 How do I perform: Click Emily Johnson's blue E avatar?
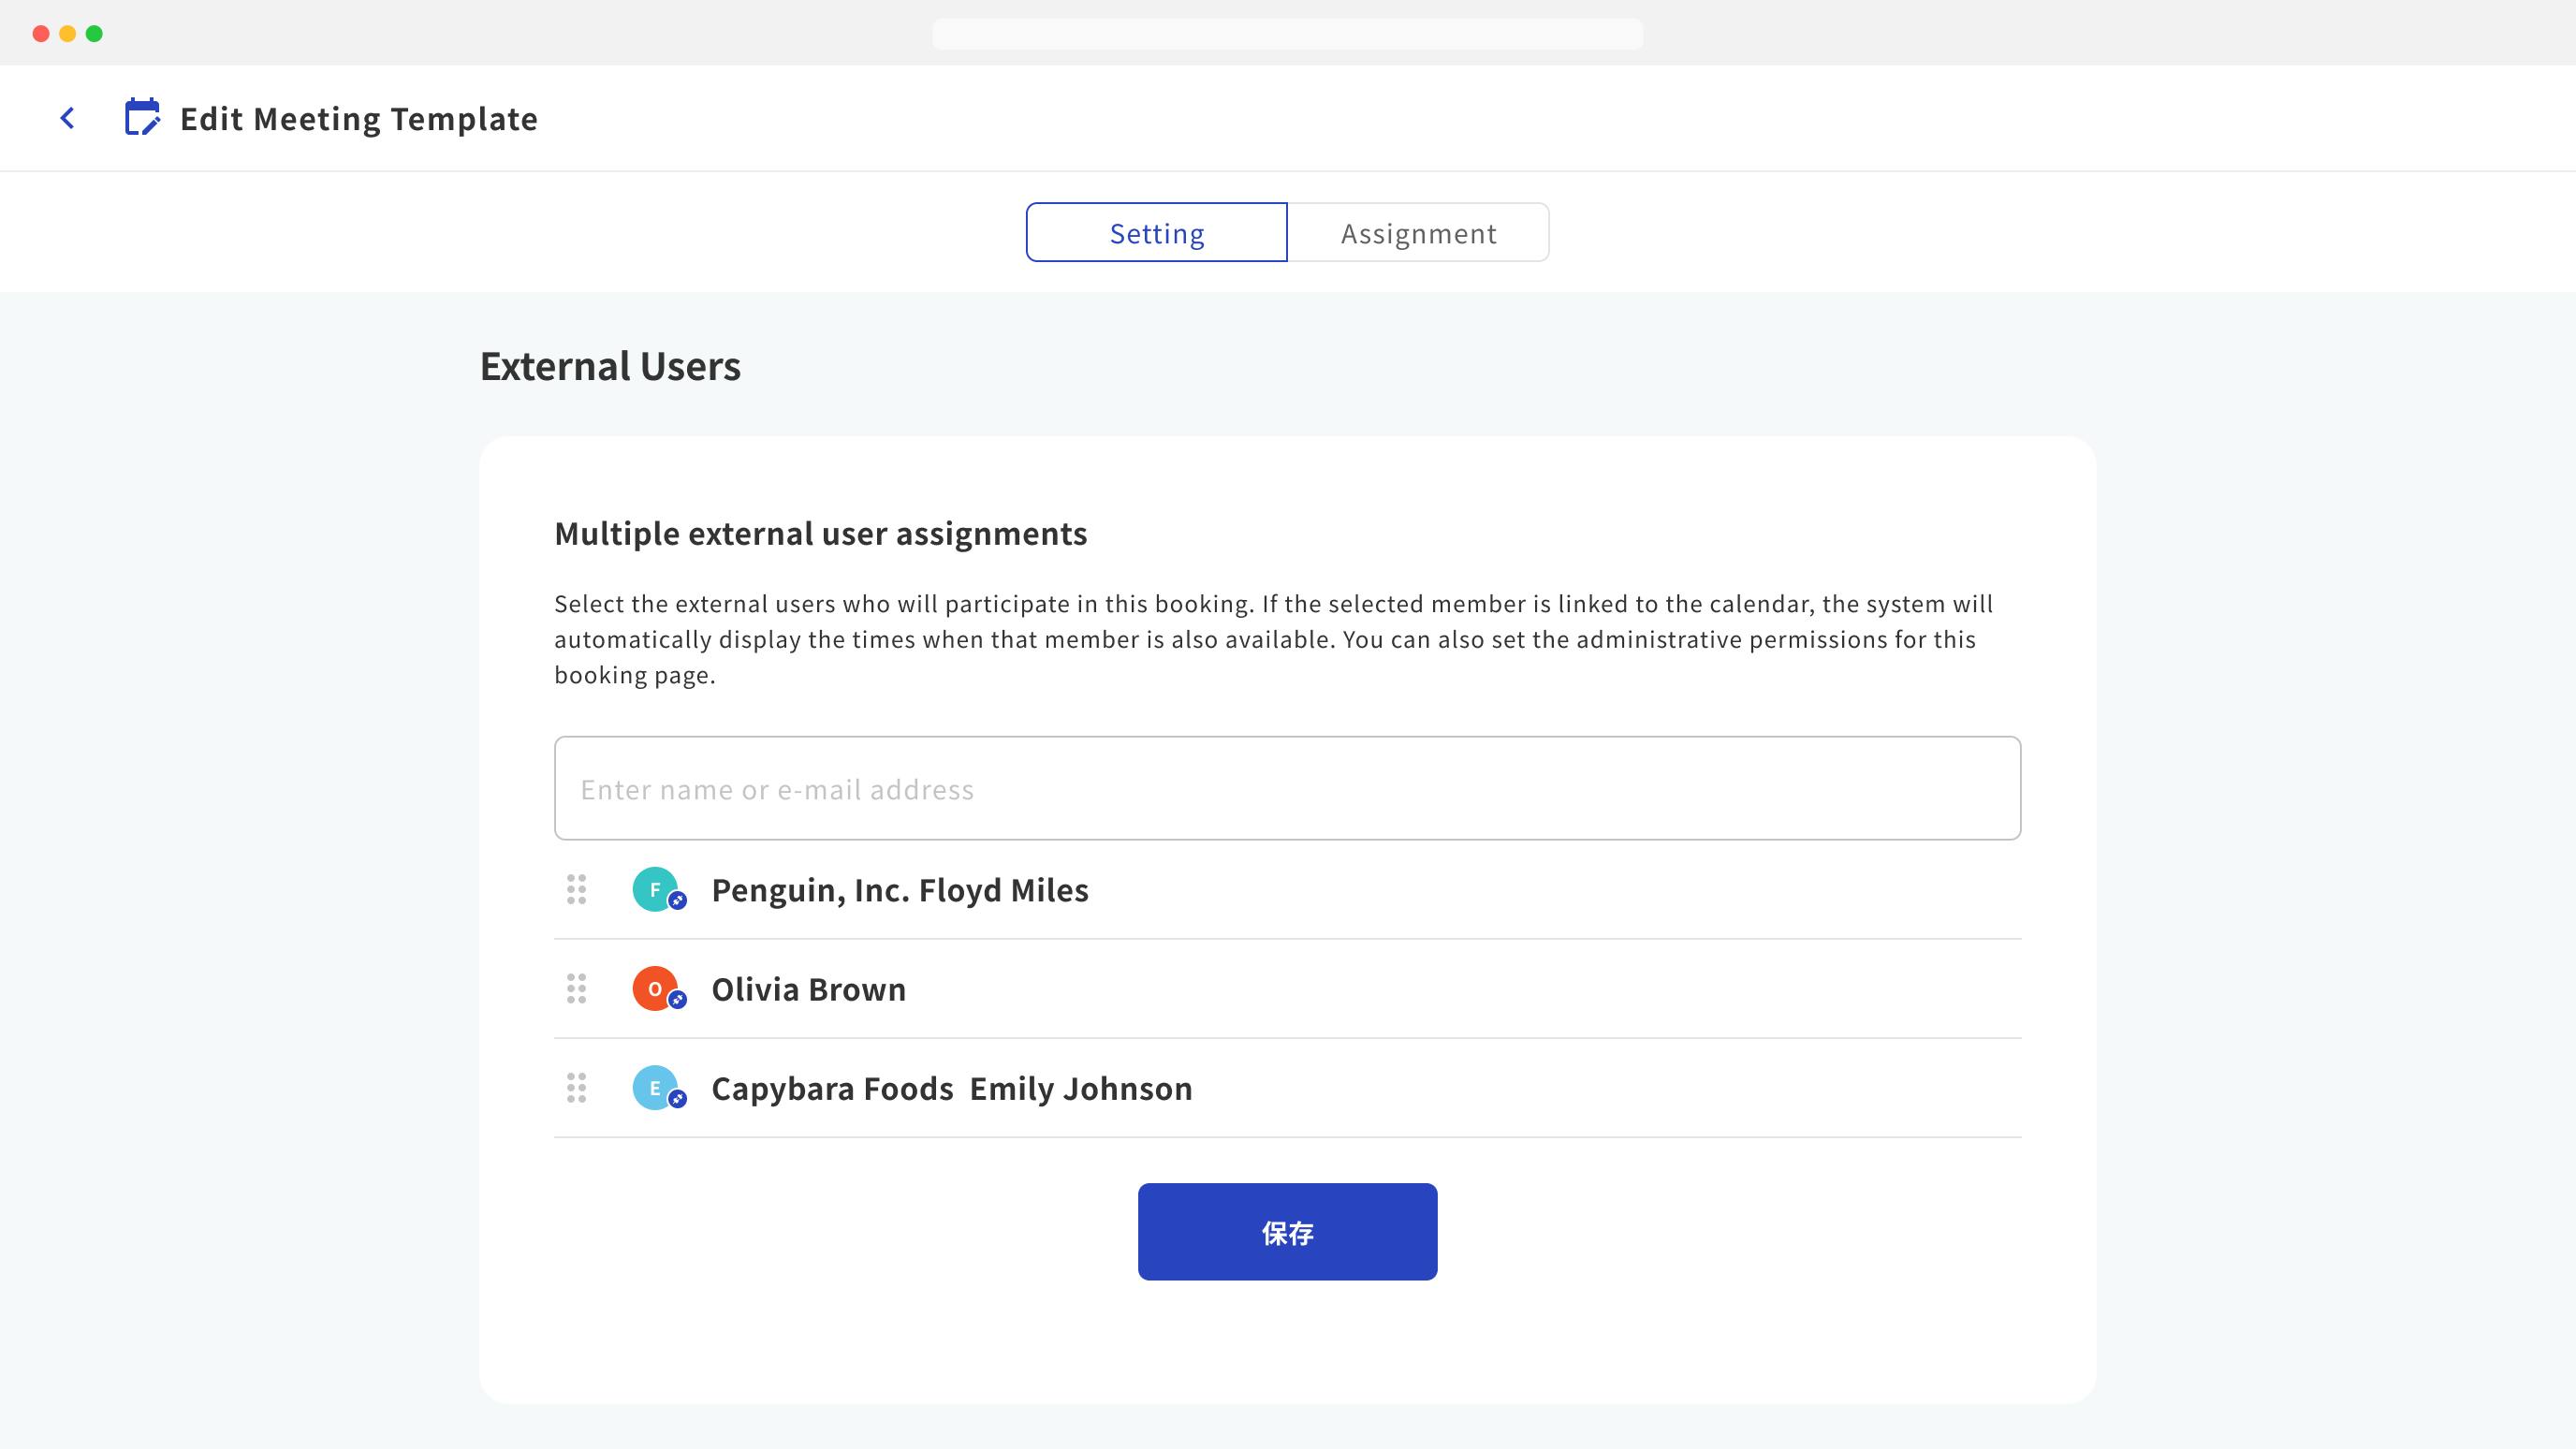pos(654,1087)
